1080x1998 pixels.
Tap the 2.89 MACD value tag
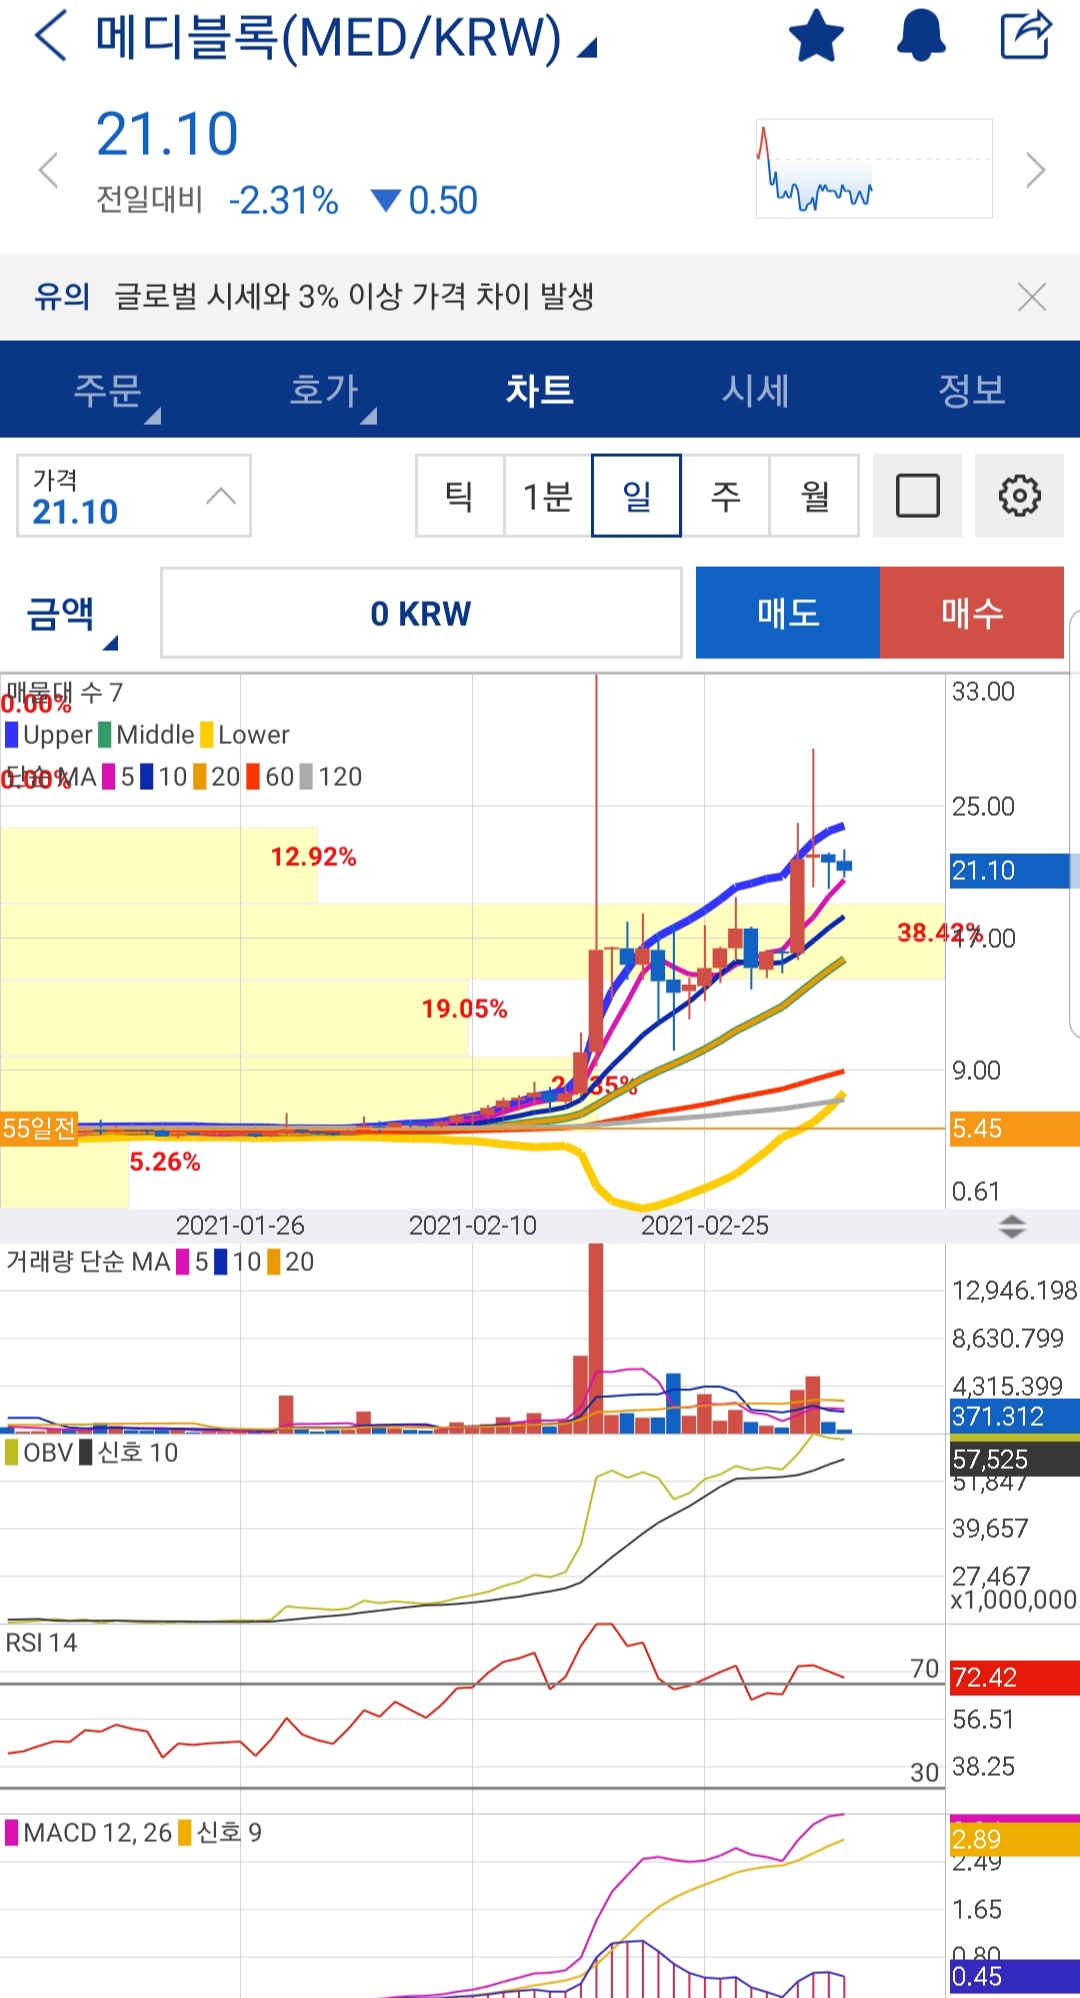(x=1013, y=1839)
